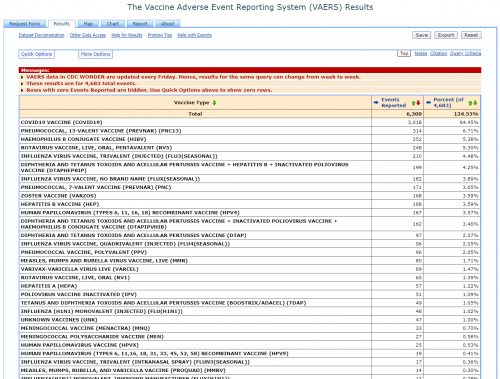Screen dimensions: 500x379
Task: Select INFLUENZA TRIVALENT (INJECTED) (FLU3) row
Action: tap(250, 156)
